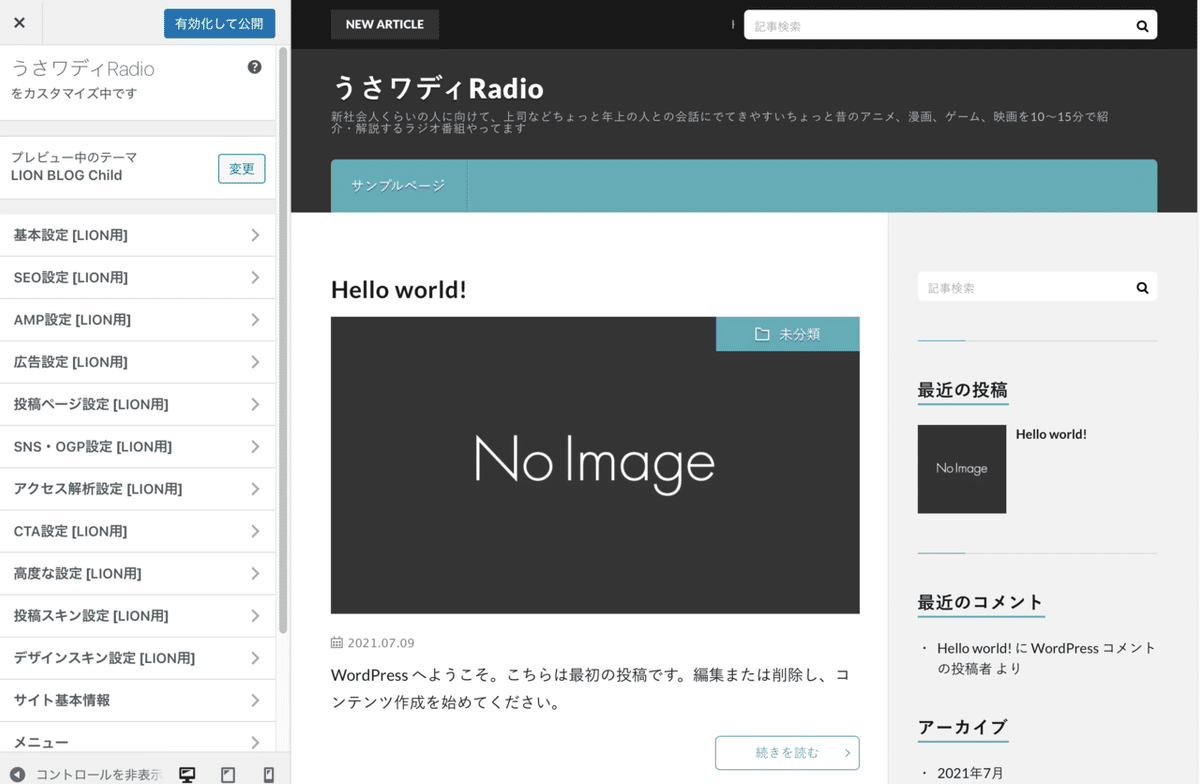This screenshot has height=784, width=1200.
Task: Collapse controls with コントロールを非表示 arrow icon
Action: [17, 775]
